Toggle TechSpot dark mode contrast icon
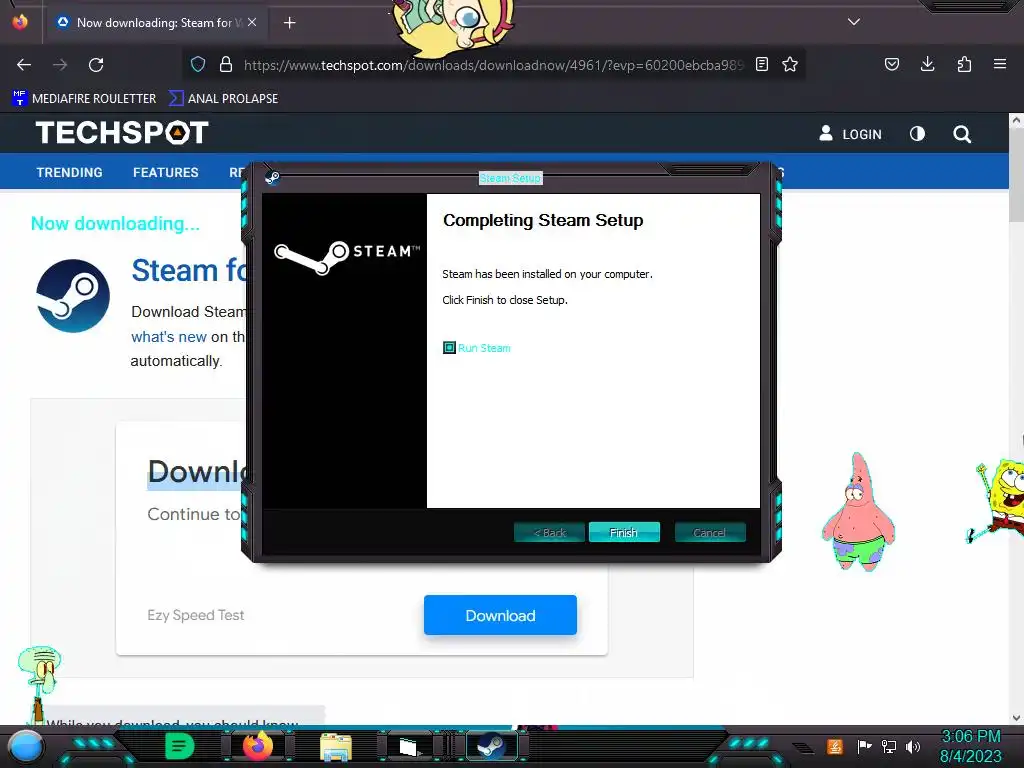 click(x=918, y=134)
